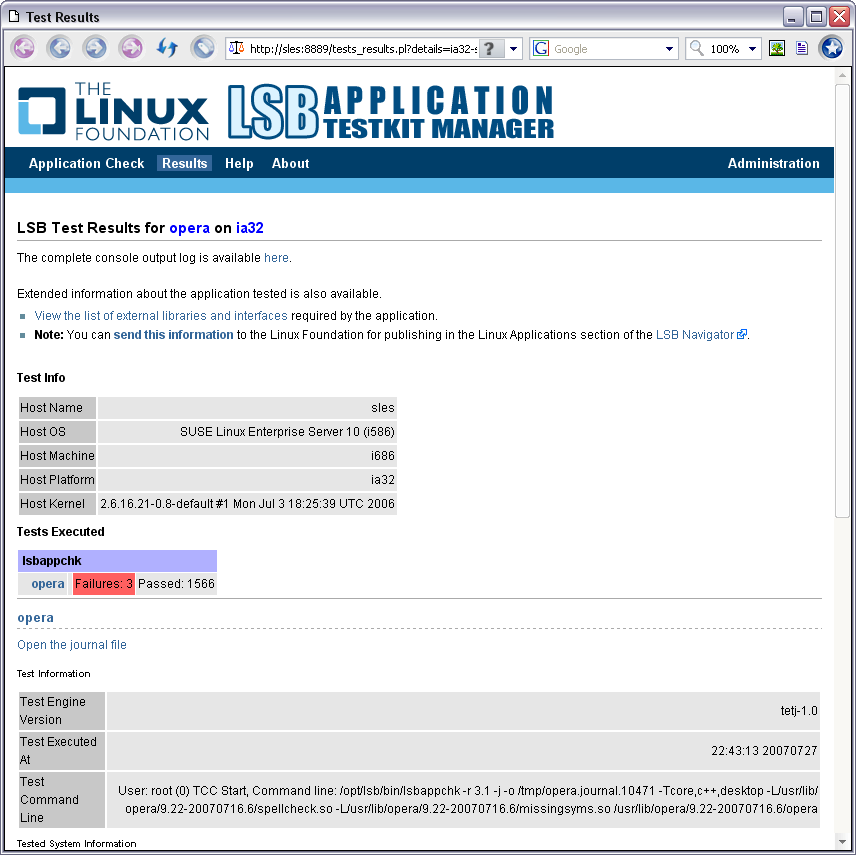The width and height of the screenshot is (856, 855).
Task: Open the journal file link
Action: coord(72,645)
